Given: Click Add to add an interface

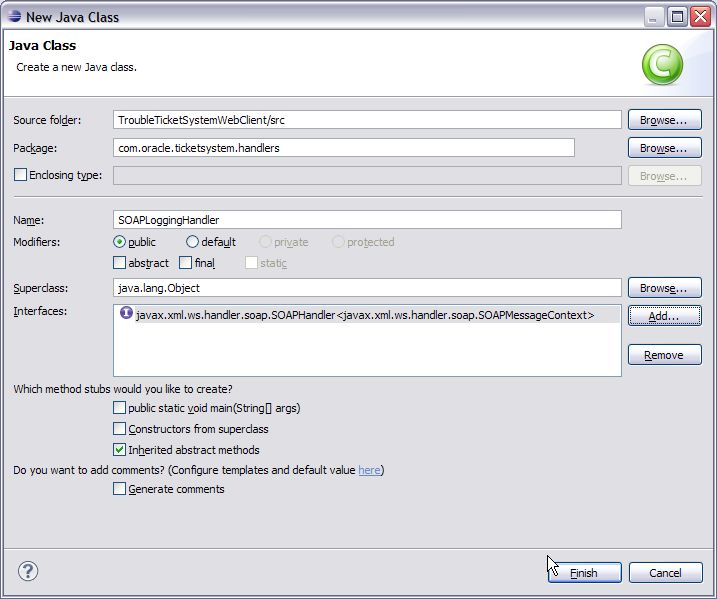Looking at the screenshot, I should pyautogui.click(x=664, y=316).
